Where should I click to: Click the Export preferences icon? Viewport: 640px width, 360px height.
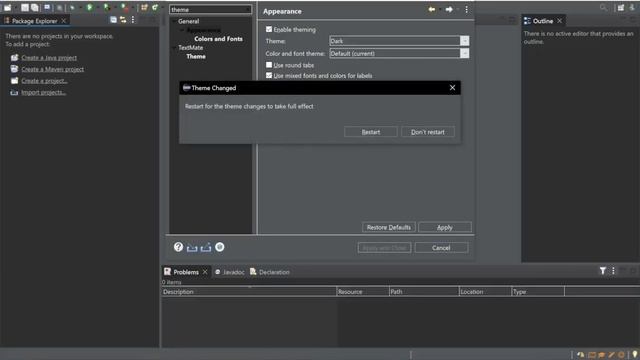coord(206,247)
